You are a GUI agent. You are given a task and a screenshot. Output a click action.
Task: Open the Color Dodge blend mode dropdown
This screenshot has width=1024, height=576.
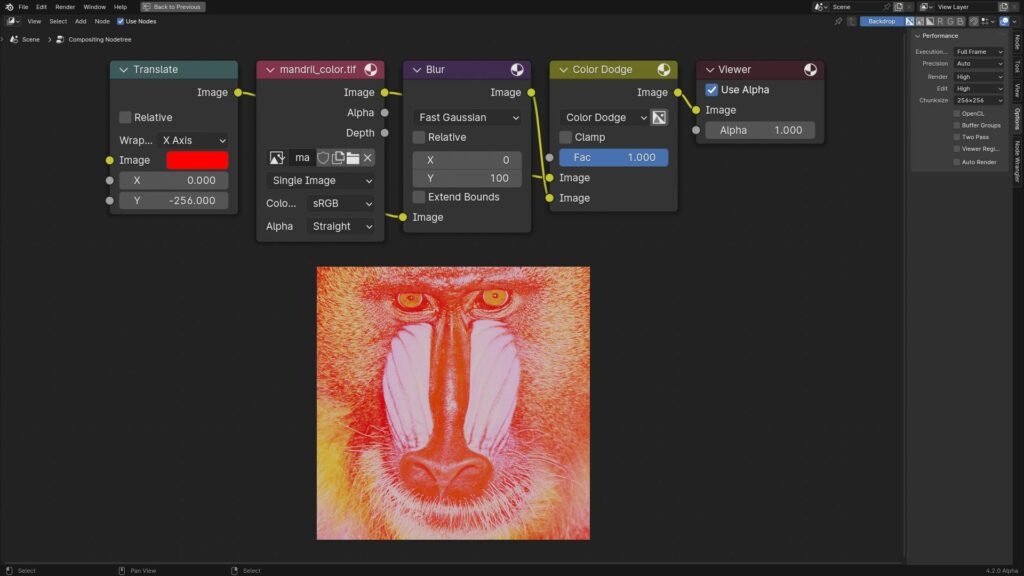click(600, 117)
